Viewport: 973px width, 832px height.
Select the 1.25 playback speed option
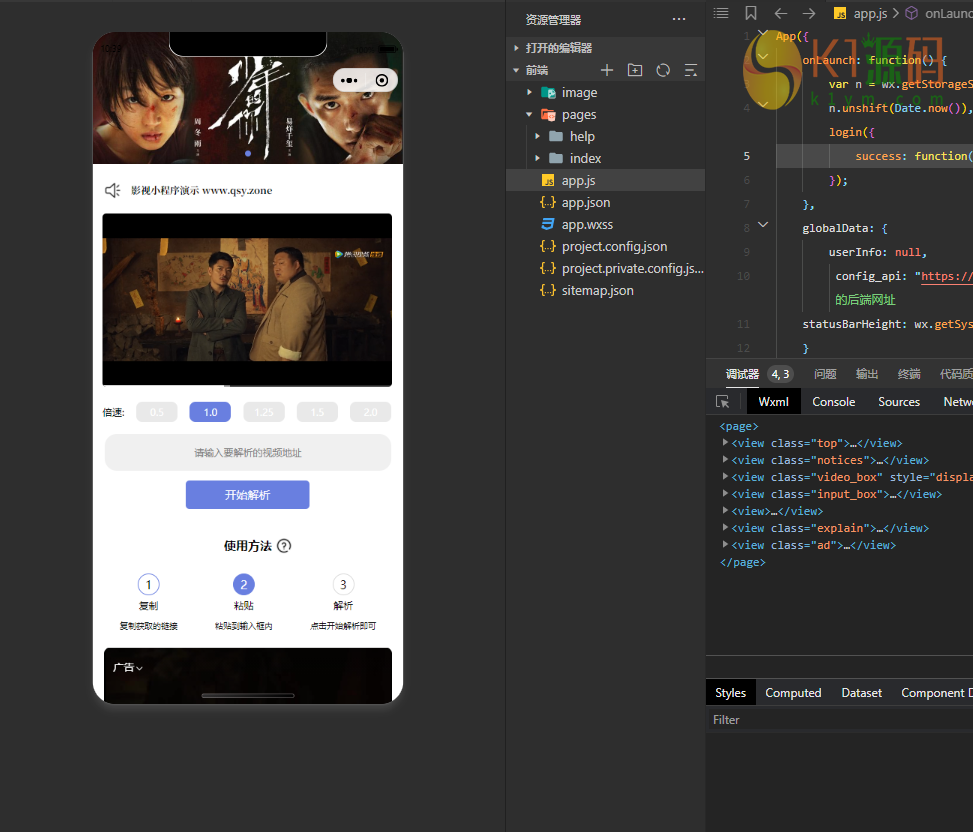[x=264, y=412]
